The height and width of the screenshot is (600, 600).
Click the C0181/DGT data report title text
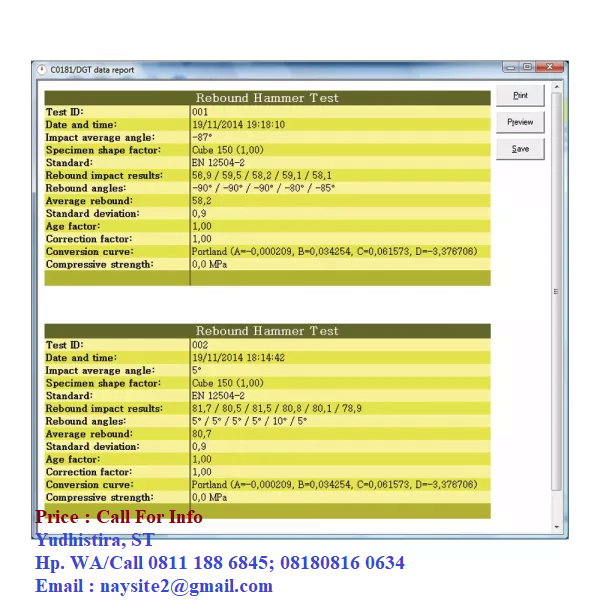click(92, 70)
